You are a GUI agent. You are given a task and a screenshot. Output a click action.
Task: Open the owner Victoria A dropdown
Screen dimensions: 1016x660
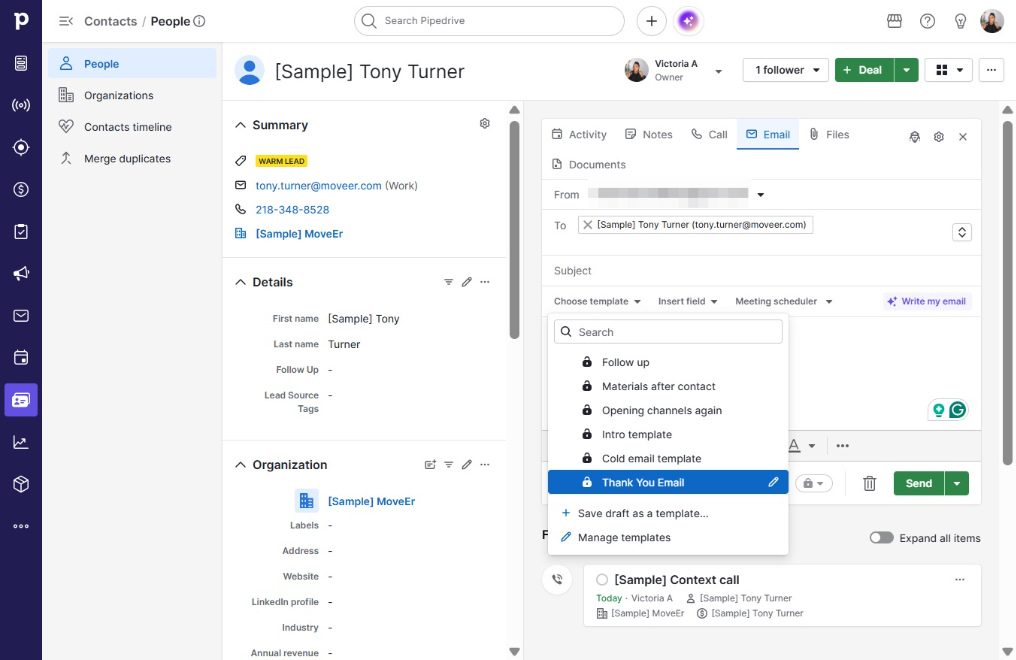click(718, 71)
